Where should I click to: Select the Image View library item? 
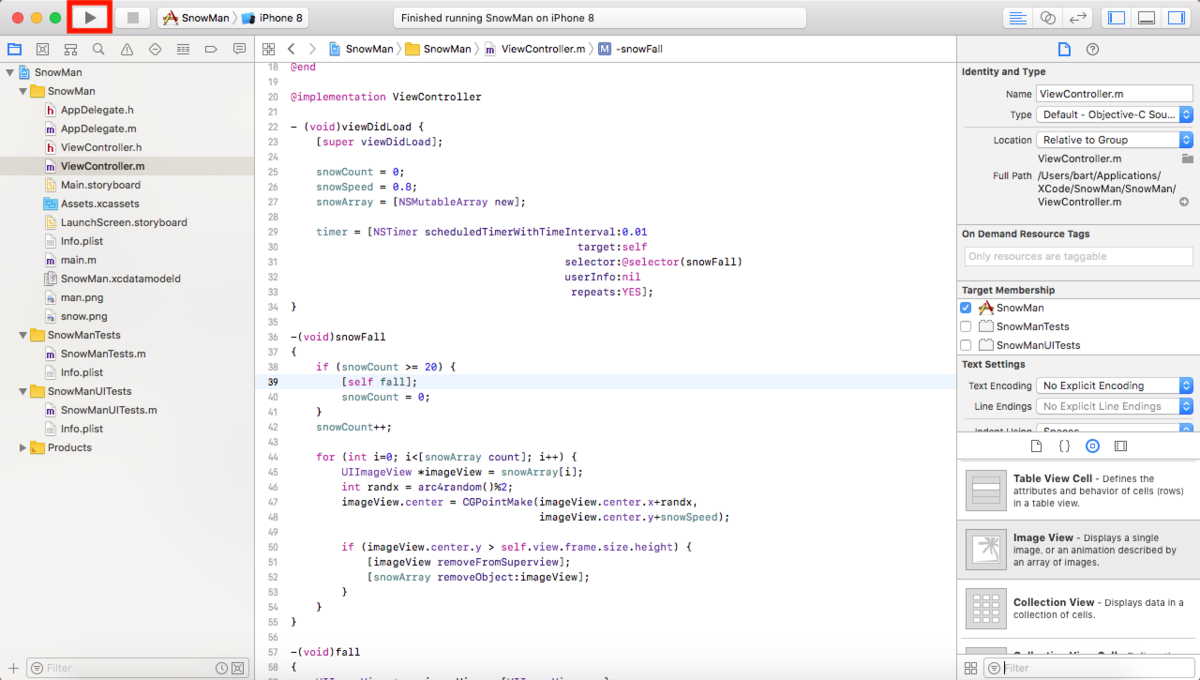pos(1079,549)
